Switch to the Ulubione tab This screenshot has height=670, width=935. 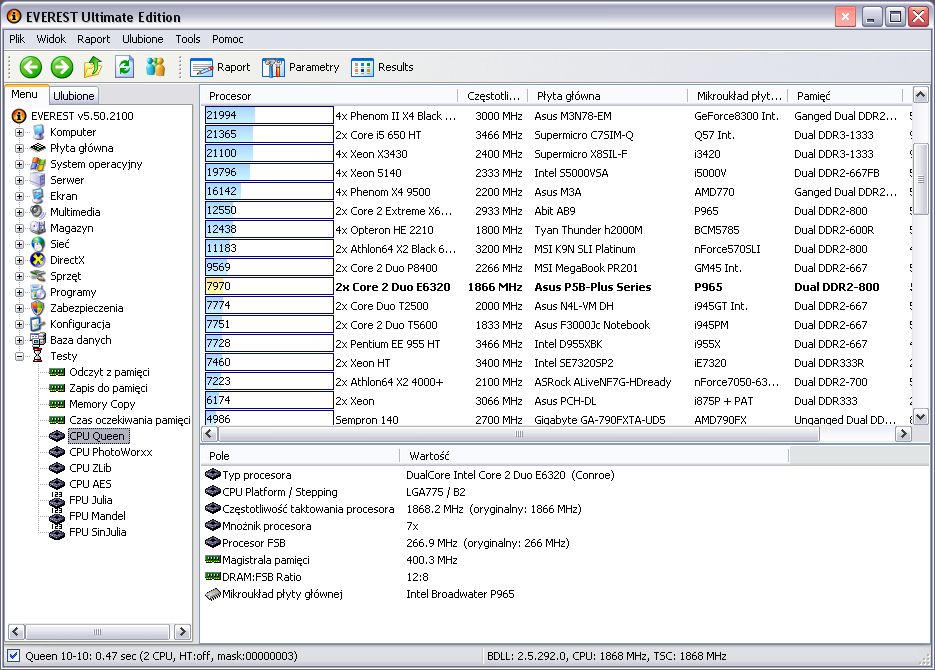(74, 96)
